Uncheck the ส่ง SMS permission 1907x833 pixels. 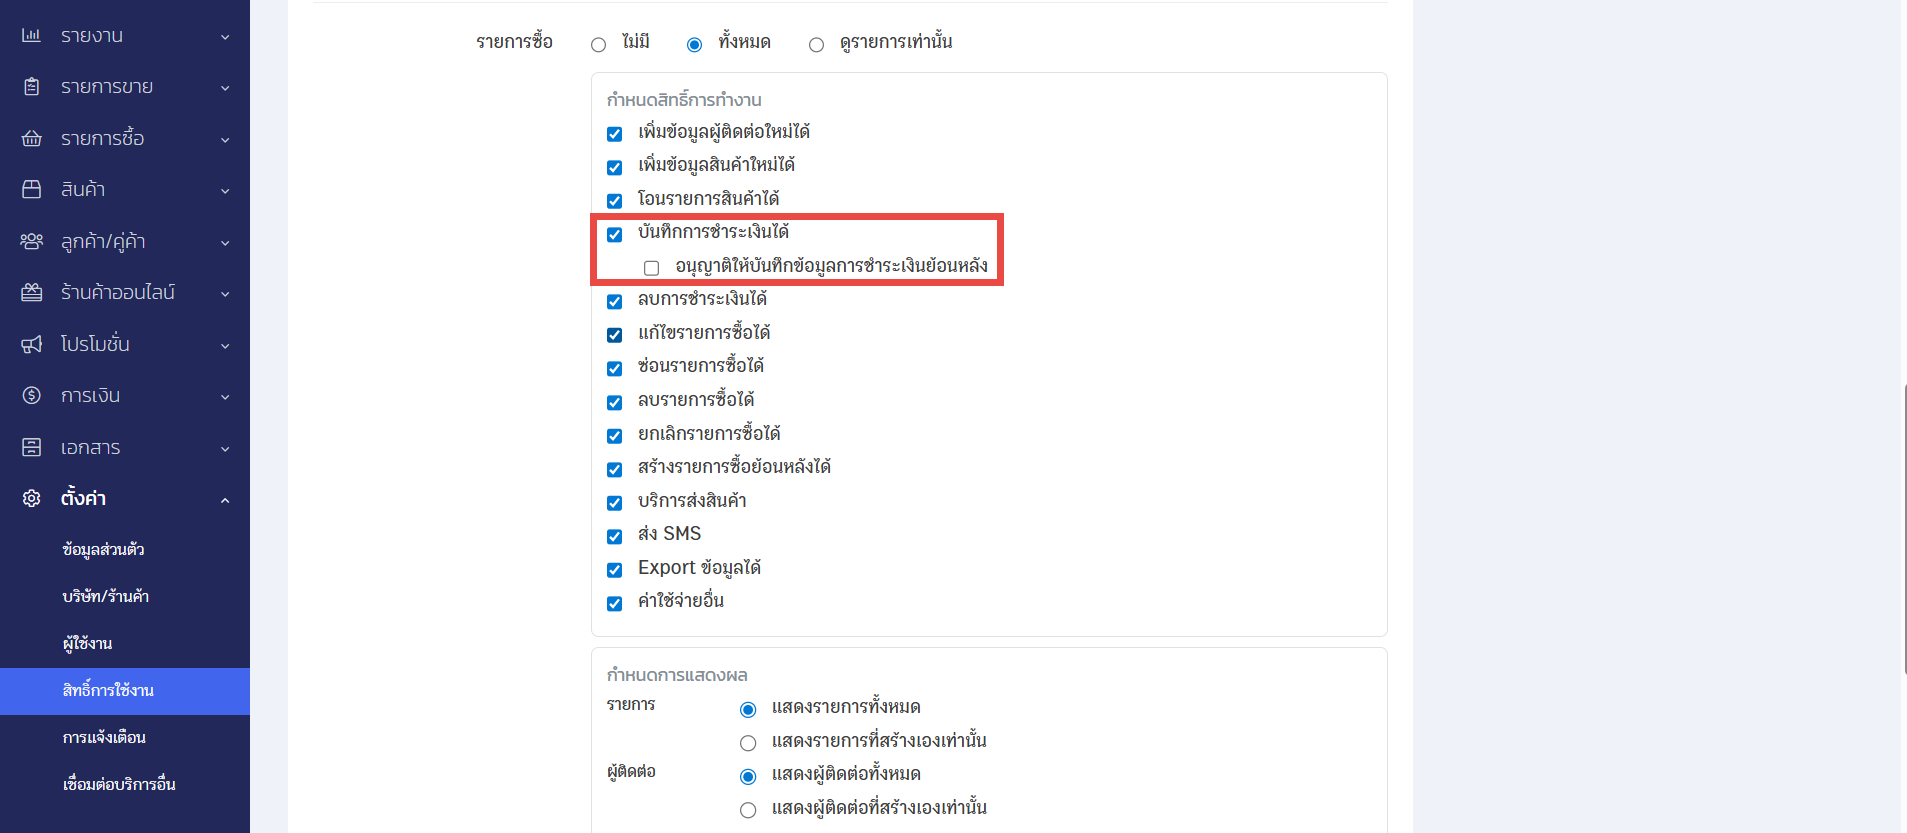pyautogui.click(x=615, y=536)
